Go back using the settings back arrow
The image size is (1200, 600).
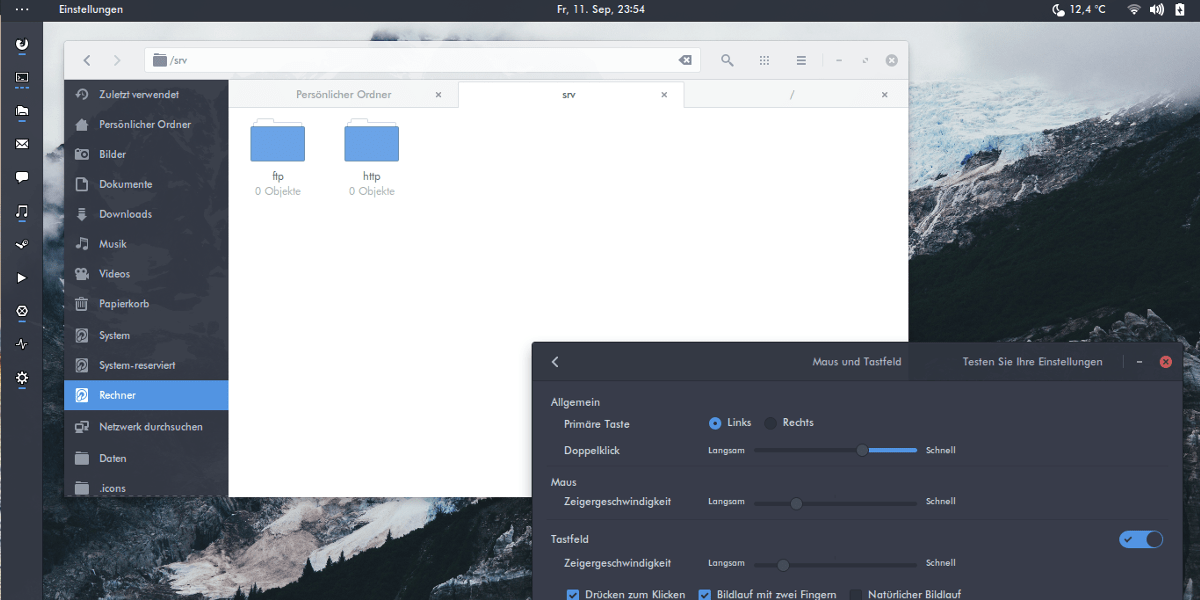(x=555, y=361)
